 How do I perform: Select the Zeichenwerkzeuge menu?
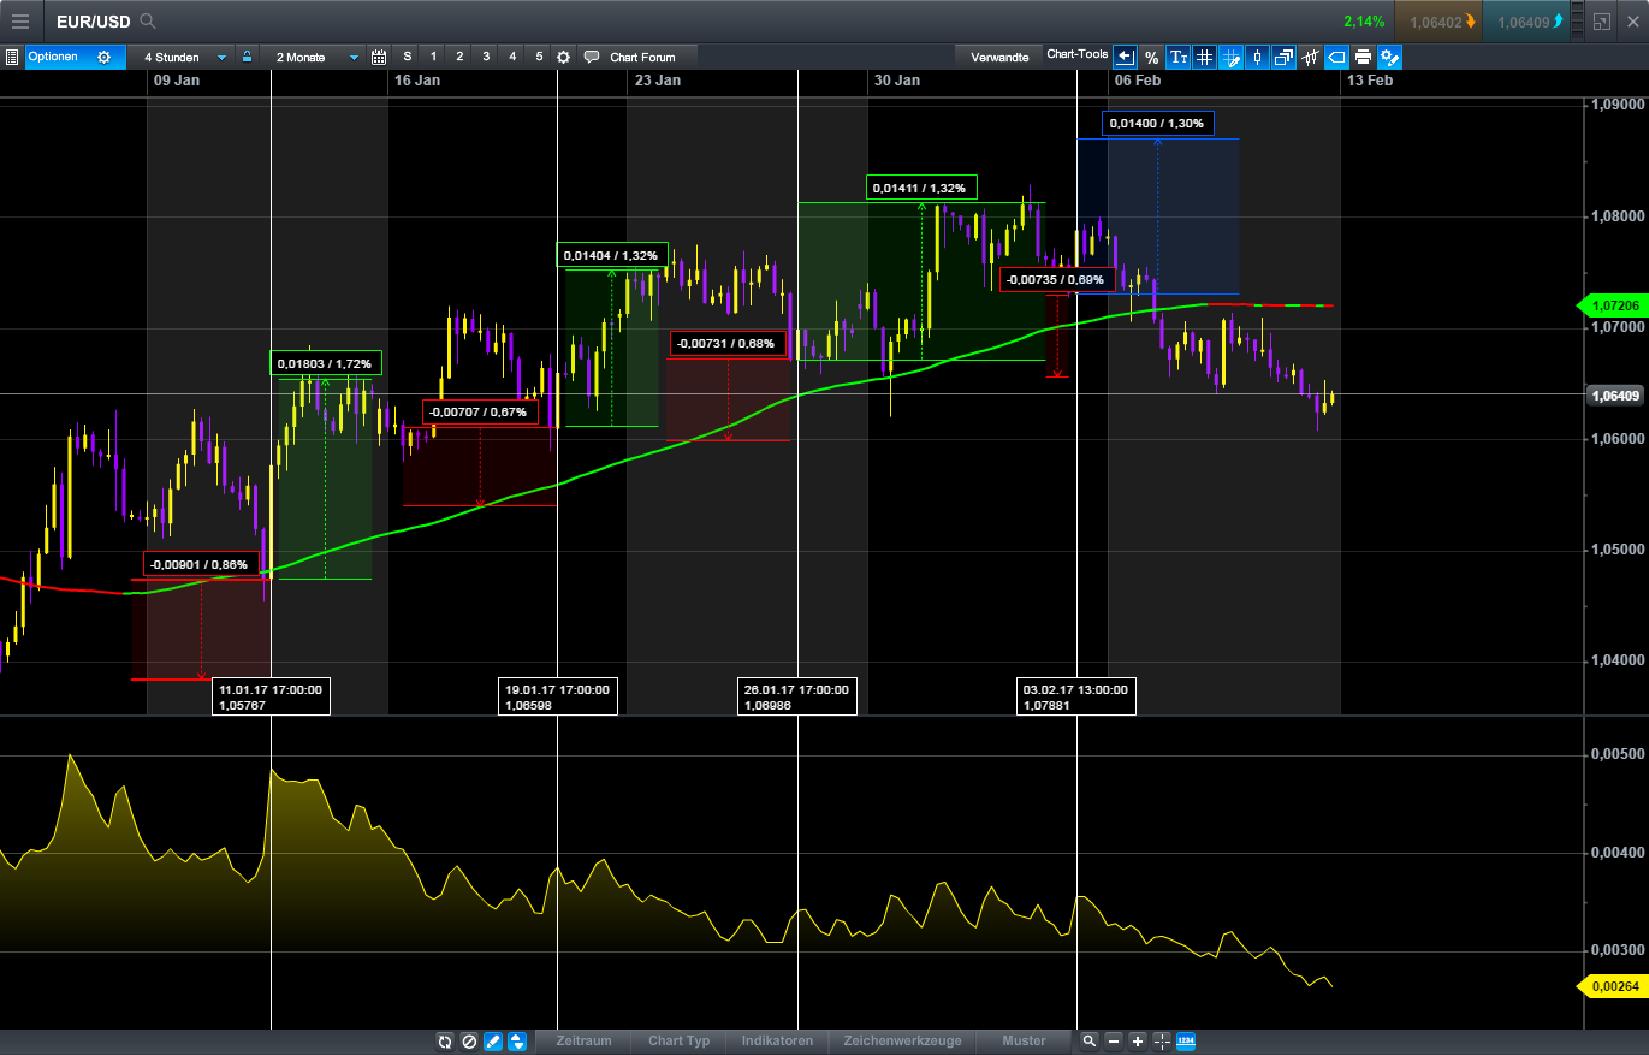click(902, 1041)
